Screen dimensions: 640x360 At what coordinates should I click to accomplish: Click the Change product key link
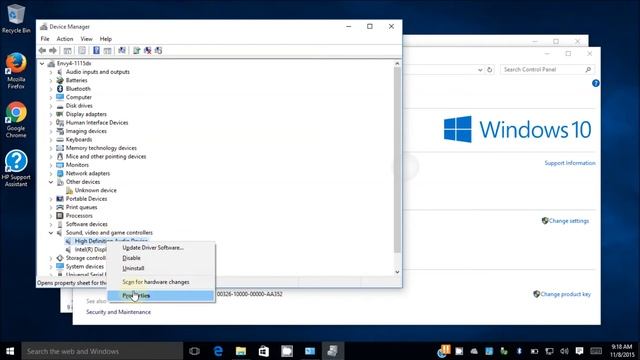565,294
